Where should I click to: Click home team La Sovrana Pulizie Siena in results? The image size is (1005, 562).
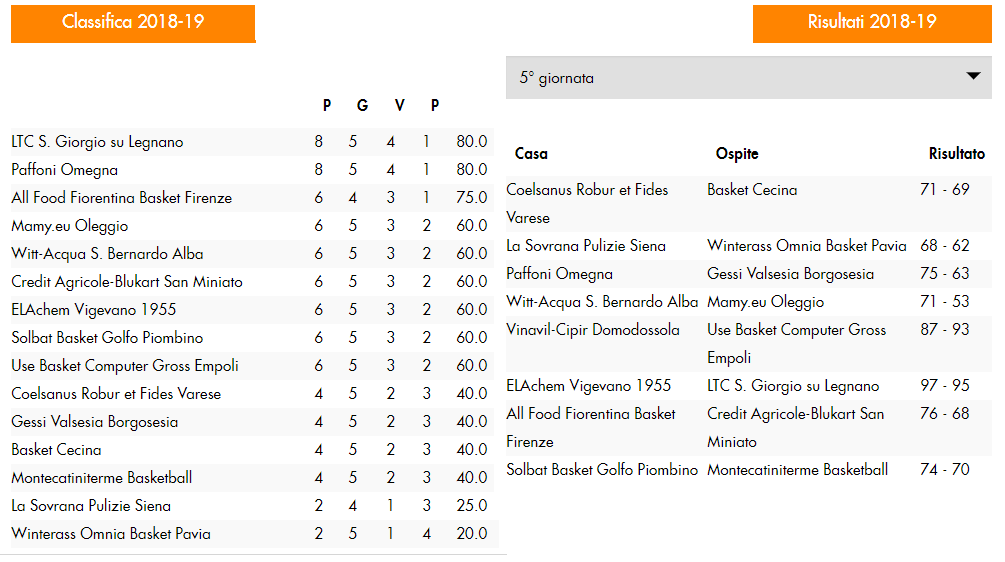click(x=586, y=246)
